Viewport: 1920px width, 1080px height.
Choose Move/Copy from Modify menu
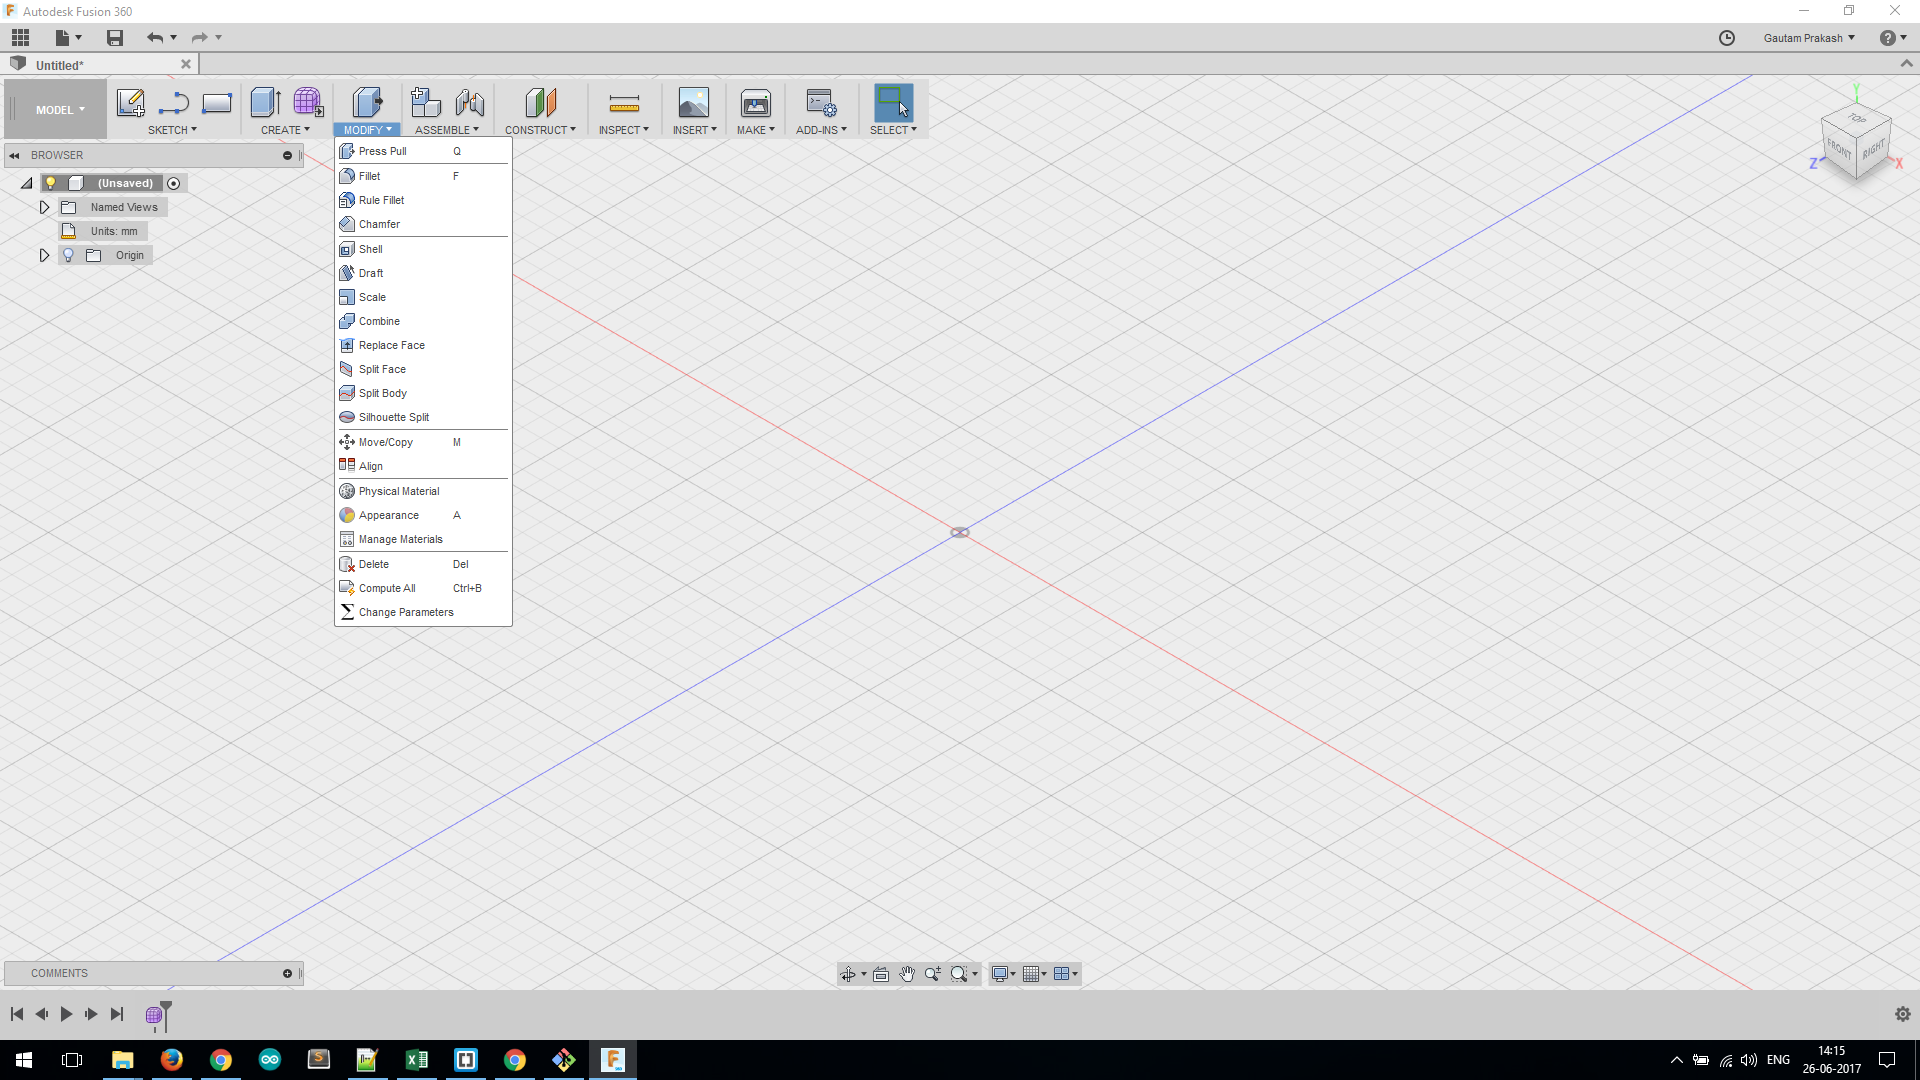click(423, 442)
